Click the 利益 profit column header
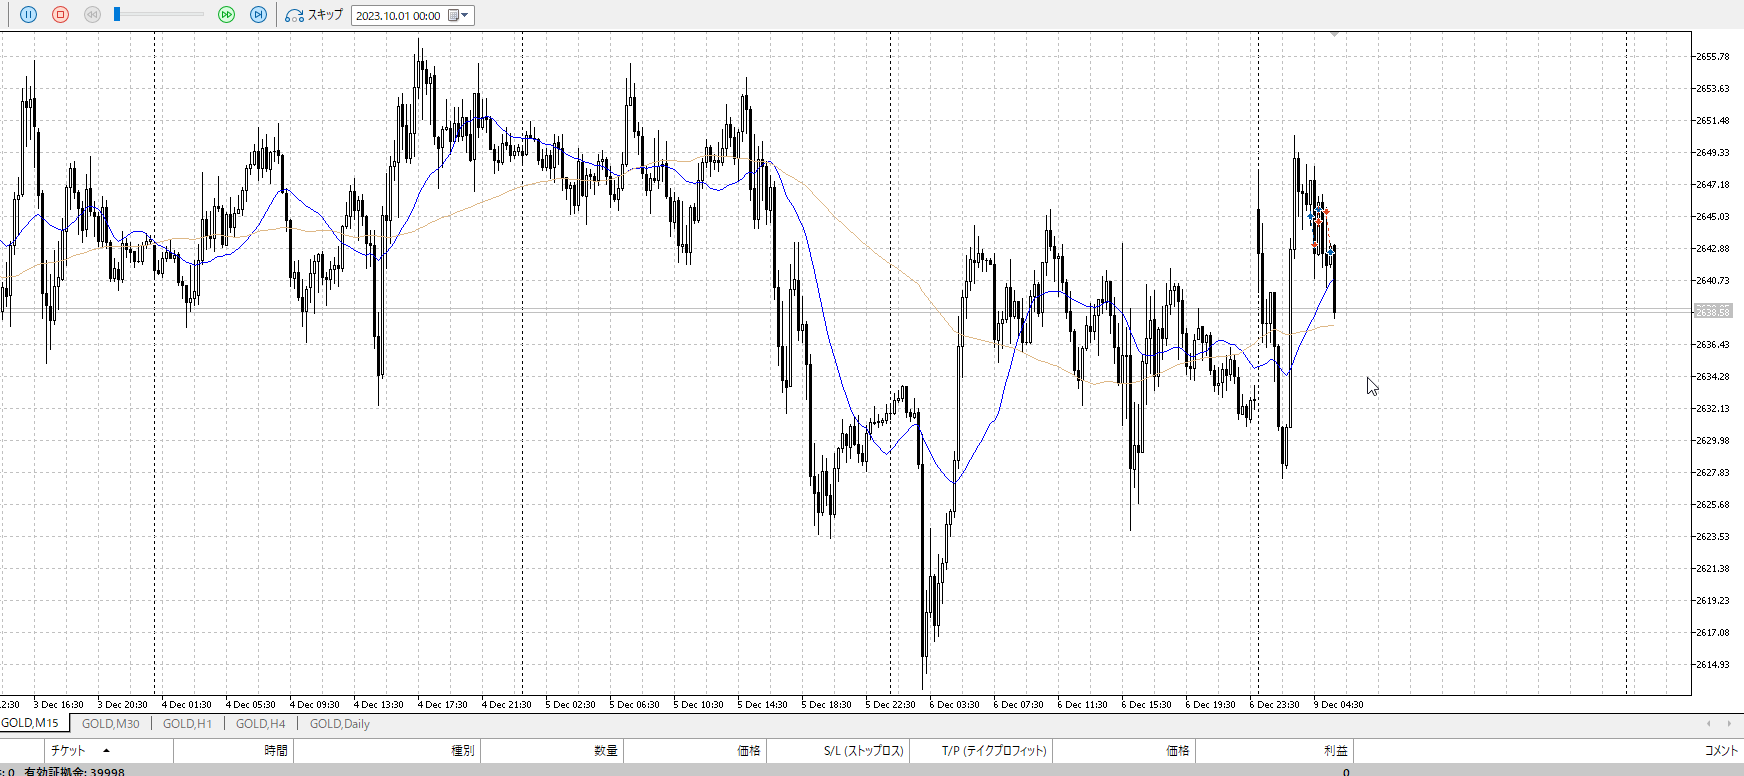The width and height of the screenshot is (1744, 776). (x=1335, y=750)
